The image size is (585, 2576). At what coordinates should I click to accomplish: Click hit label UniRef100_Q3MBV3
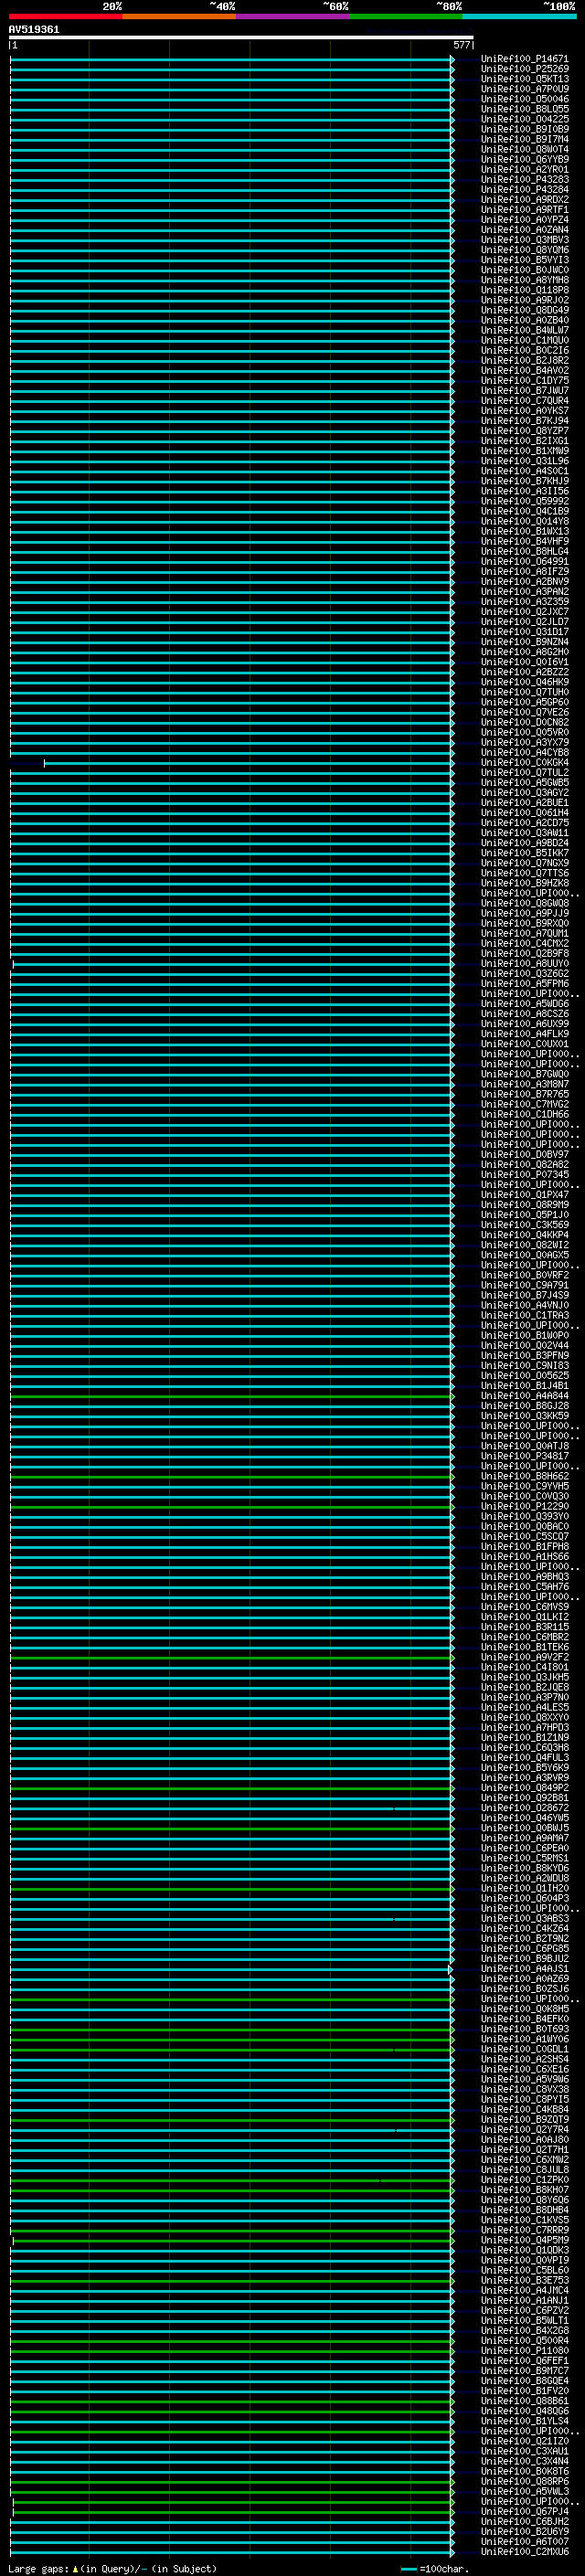(524, 240)
